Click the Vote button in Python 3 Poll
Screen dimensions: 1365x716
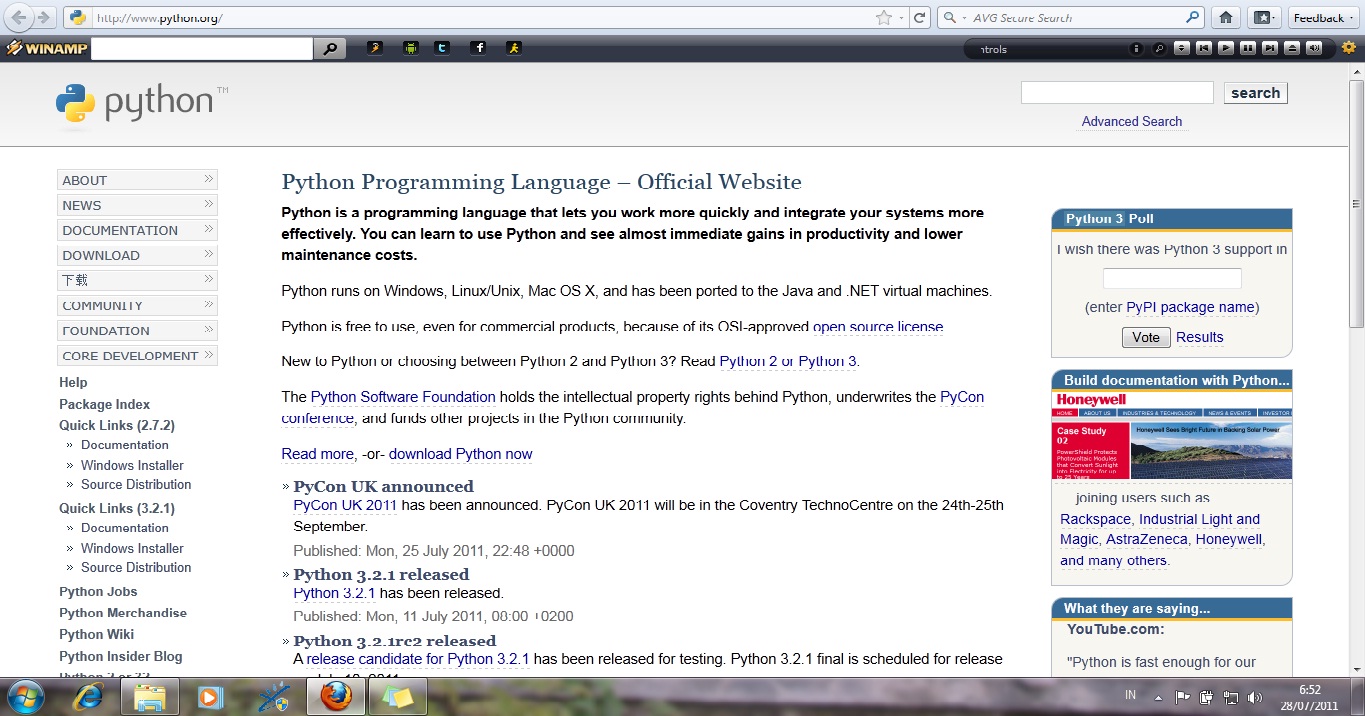[1146, 337]
